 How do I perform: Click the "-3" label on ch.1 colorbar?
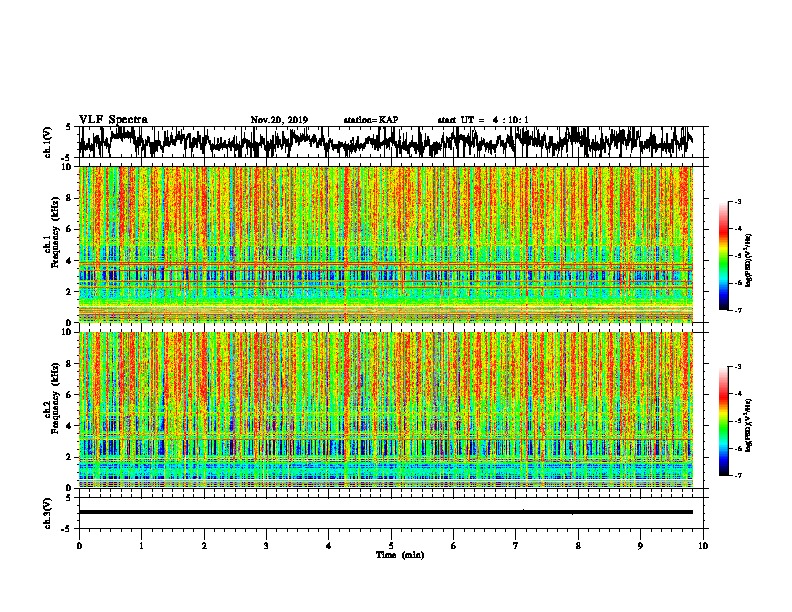click(737, 201)
